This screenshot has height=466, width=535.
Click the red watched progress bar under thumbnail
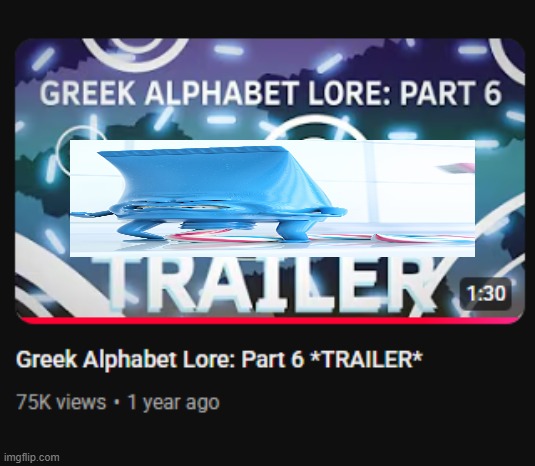point(270,321)
